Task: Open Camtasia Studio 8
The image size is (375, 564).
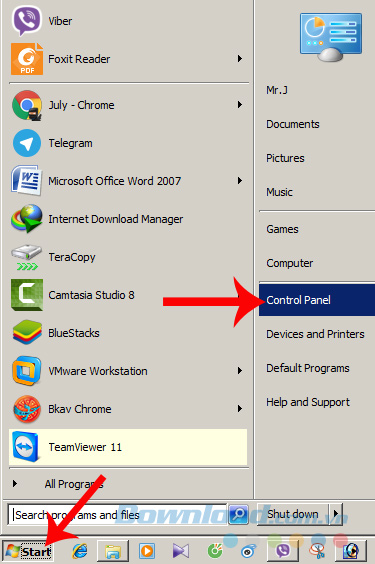Action: click(x=129, y=295)
